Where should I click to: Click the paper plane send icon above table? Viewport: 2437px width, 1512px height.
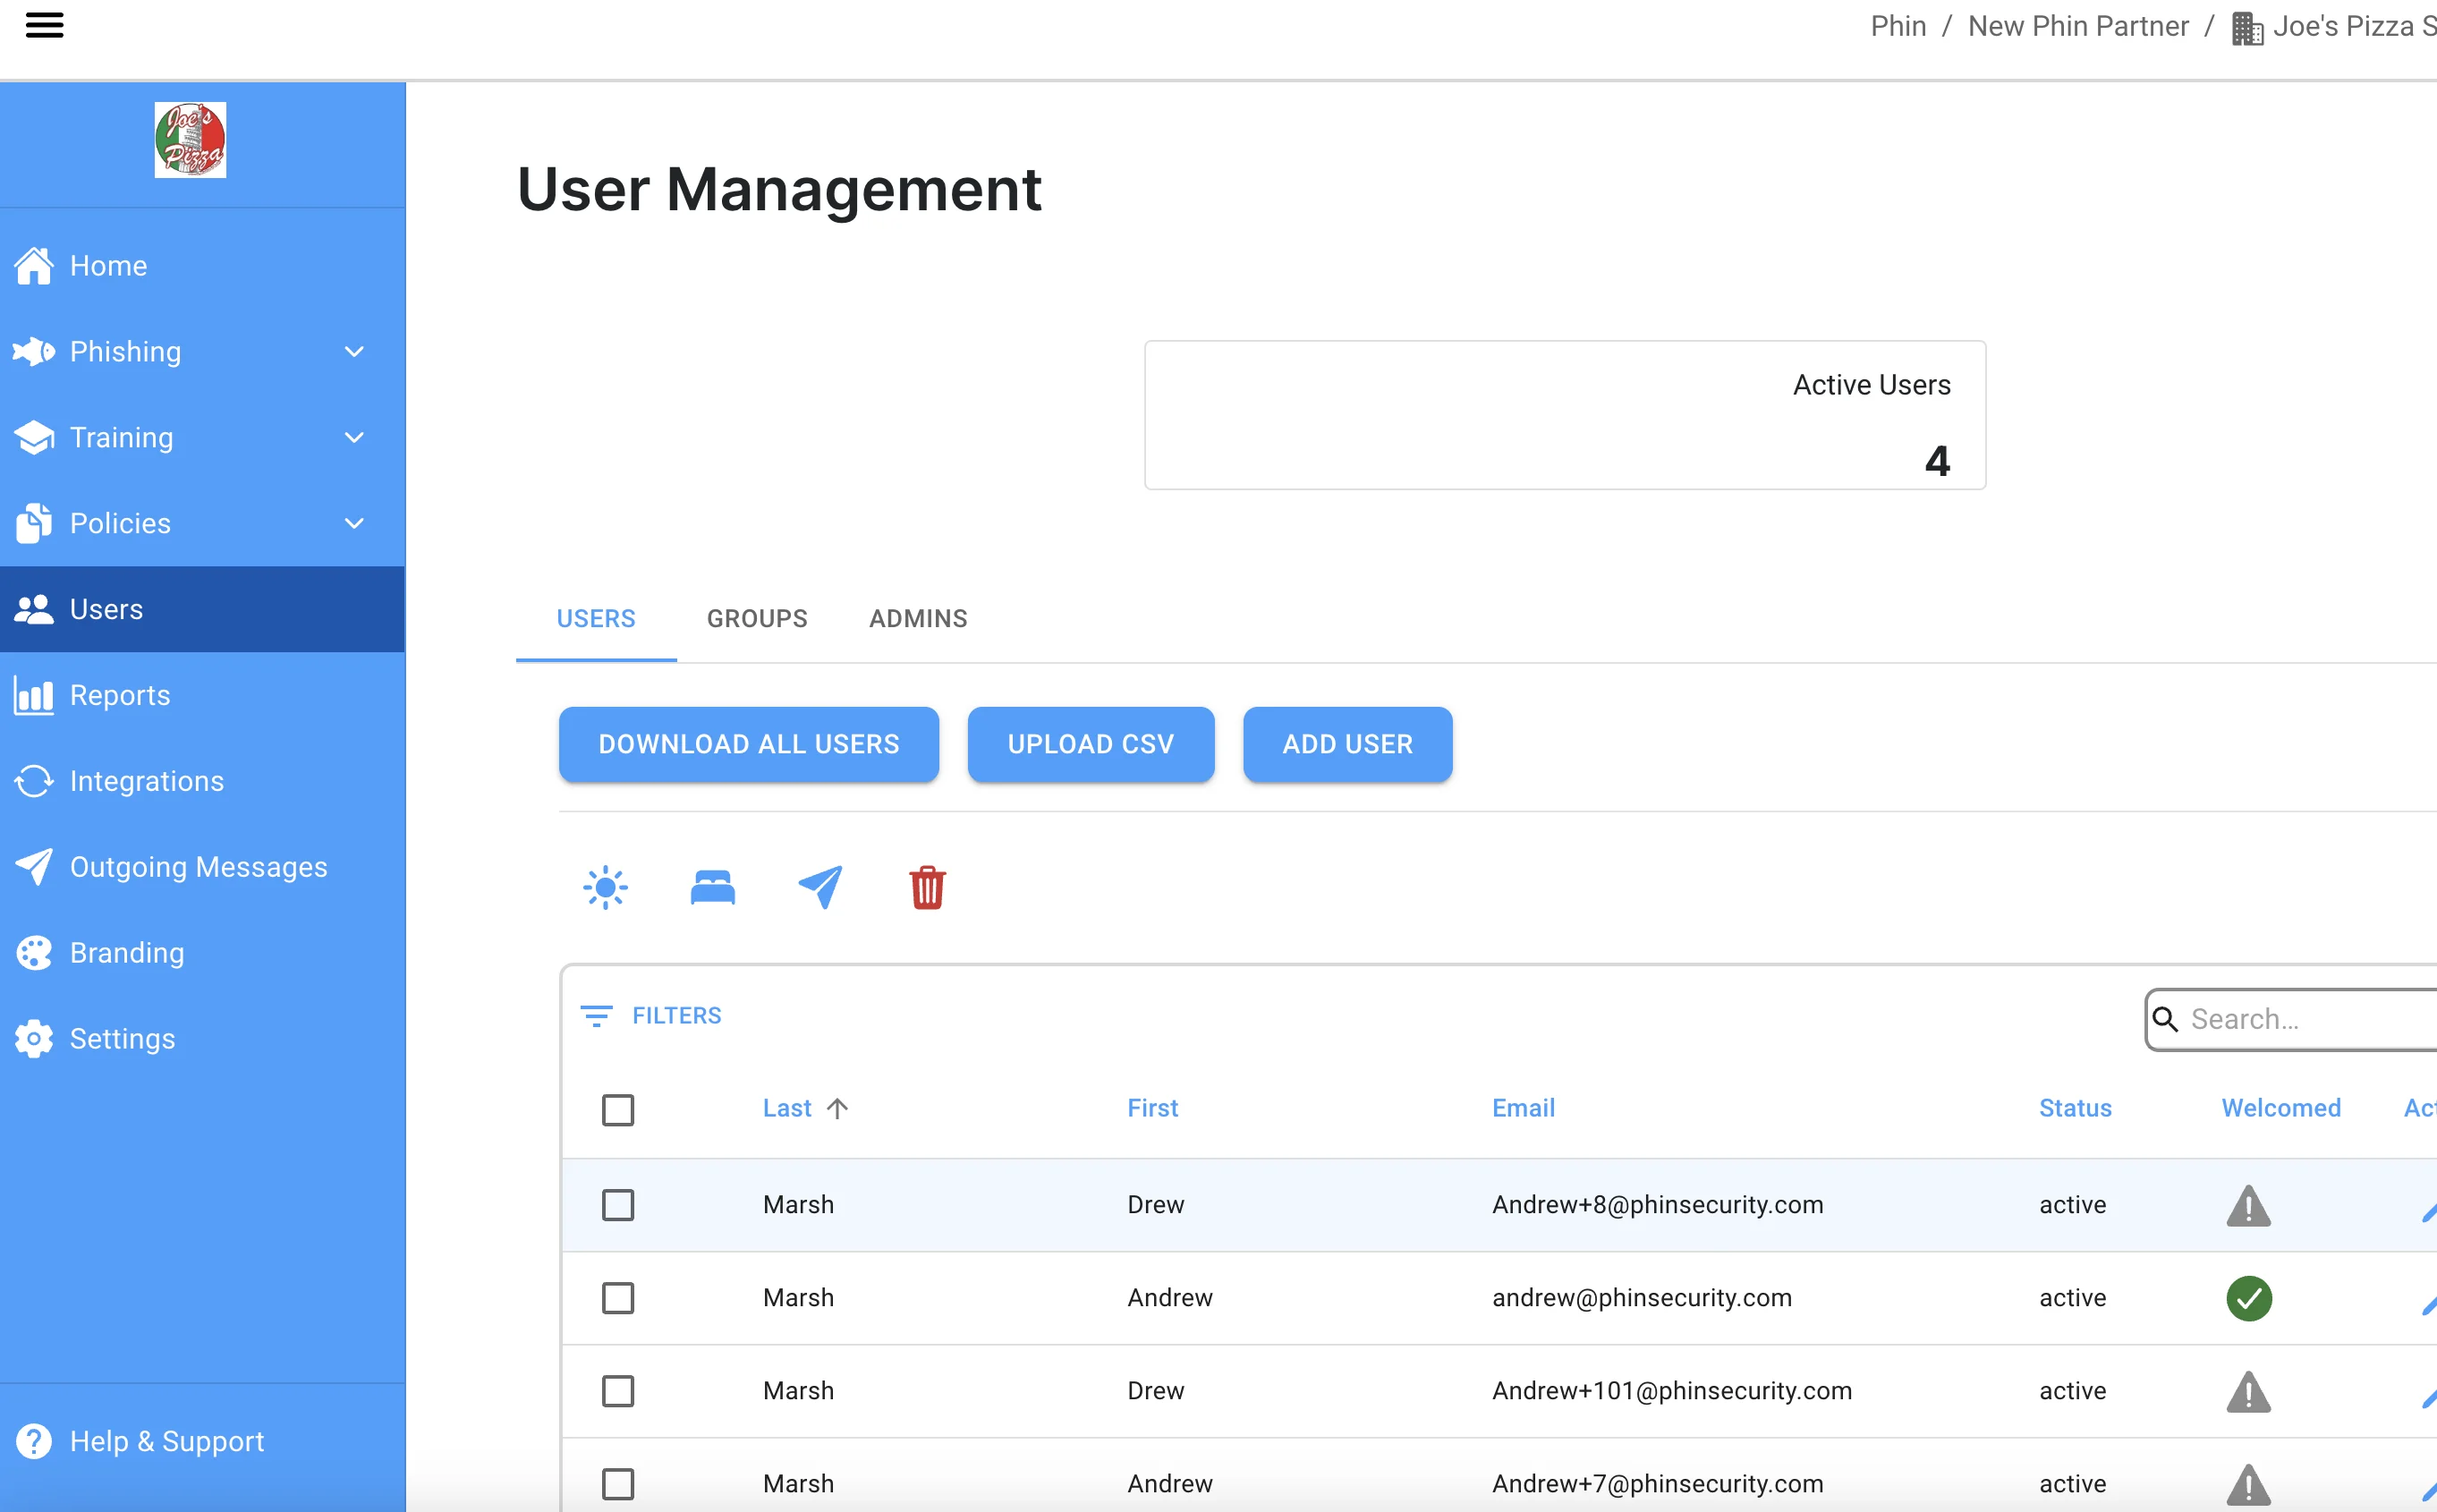pyautogui.click(x=820, y=887)
